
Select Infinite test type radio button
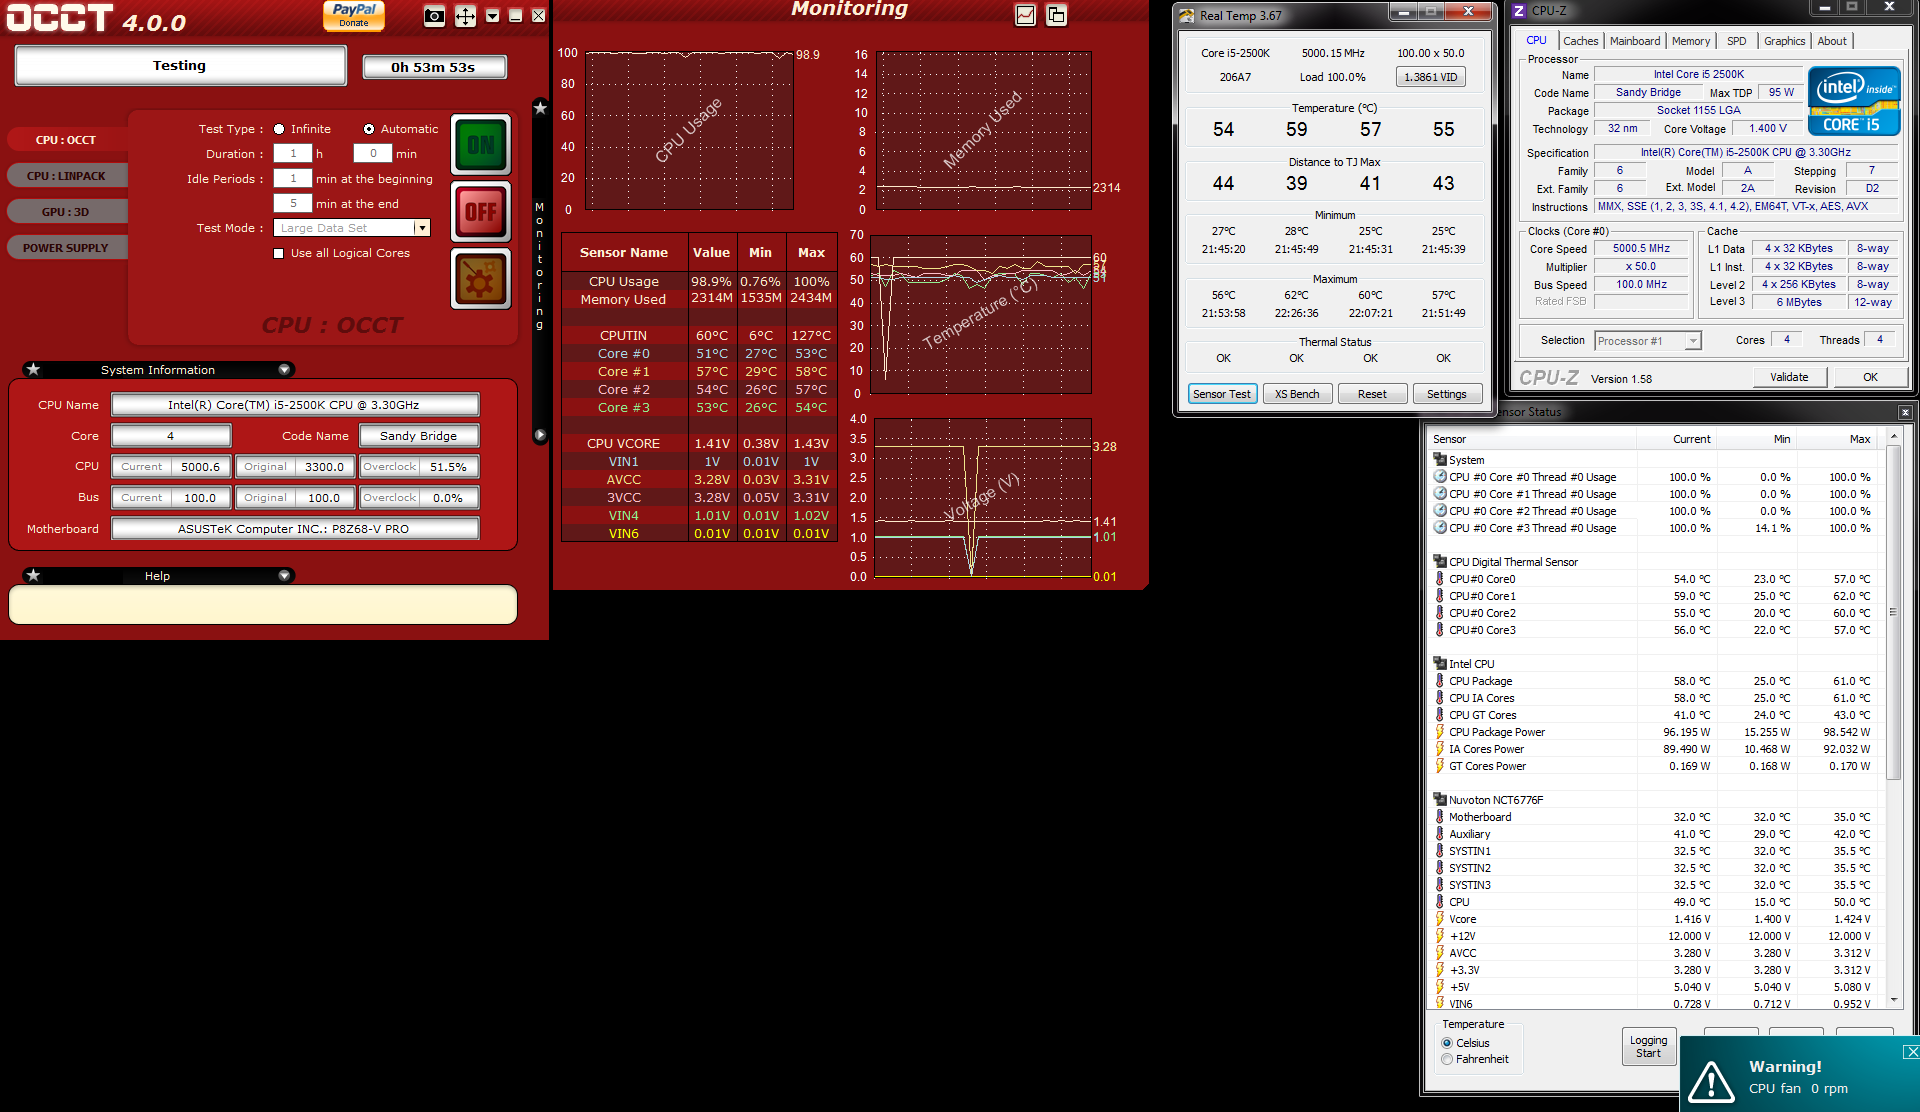279,129
